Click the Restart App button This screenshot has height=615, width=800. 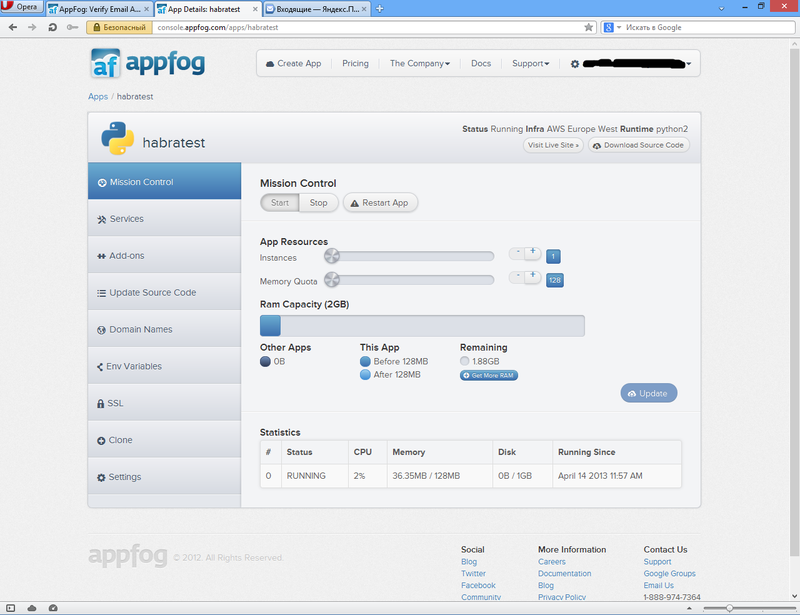380,203
